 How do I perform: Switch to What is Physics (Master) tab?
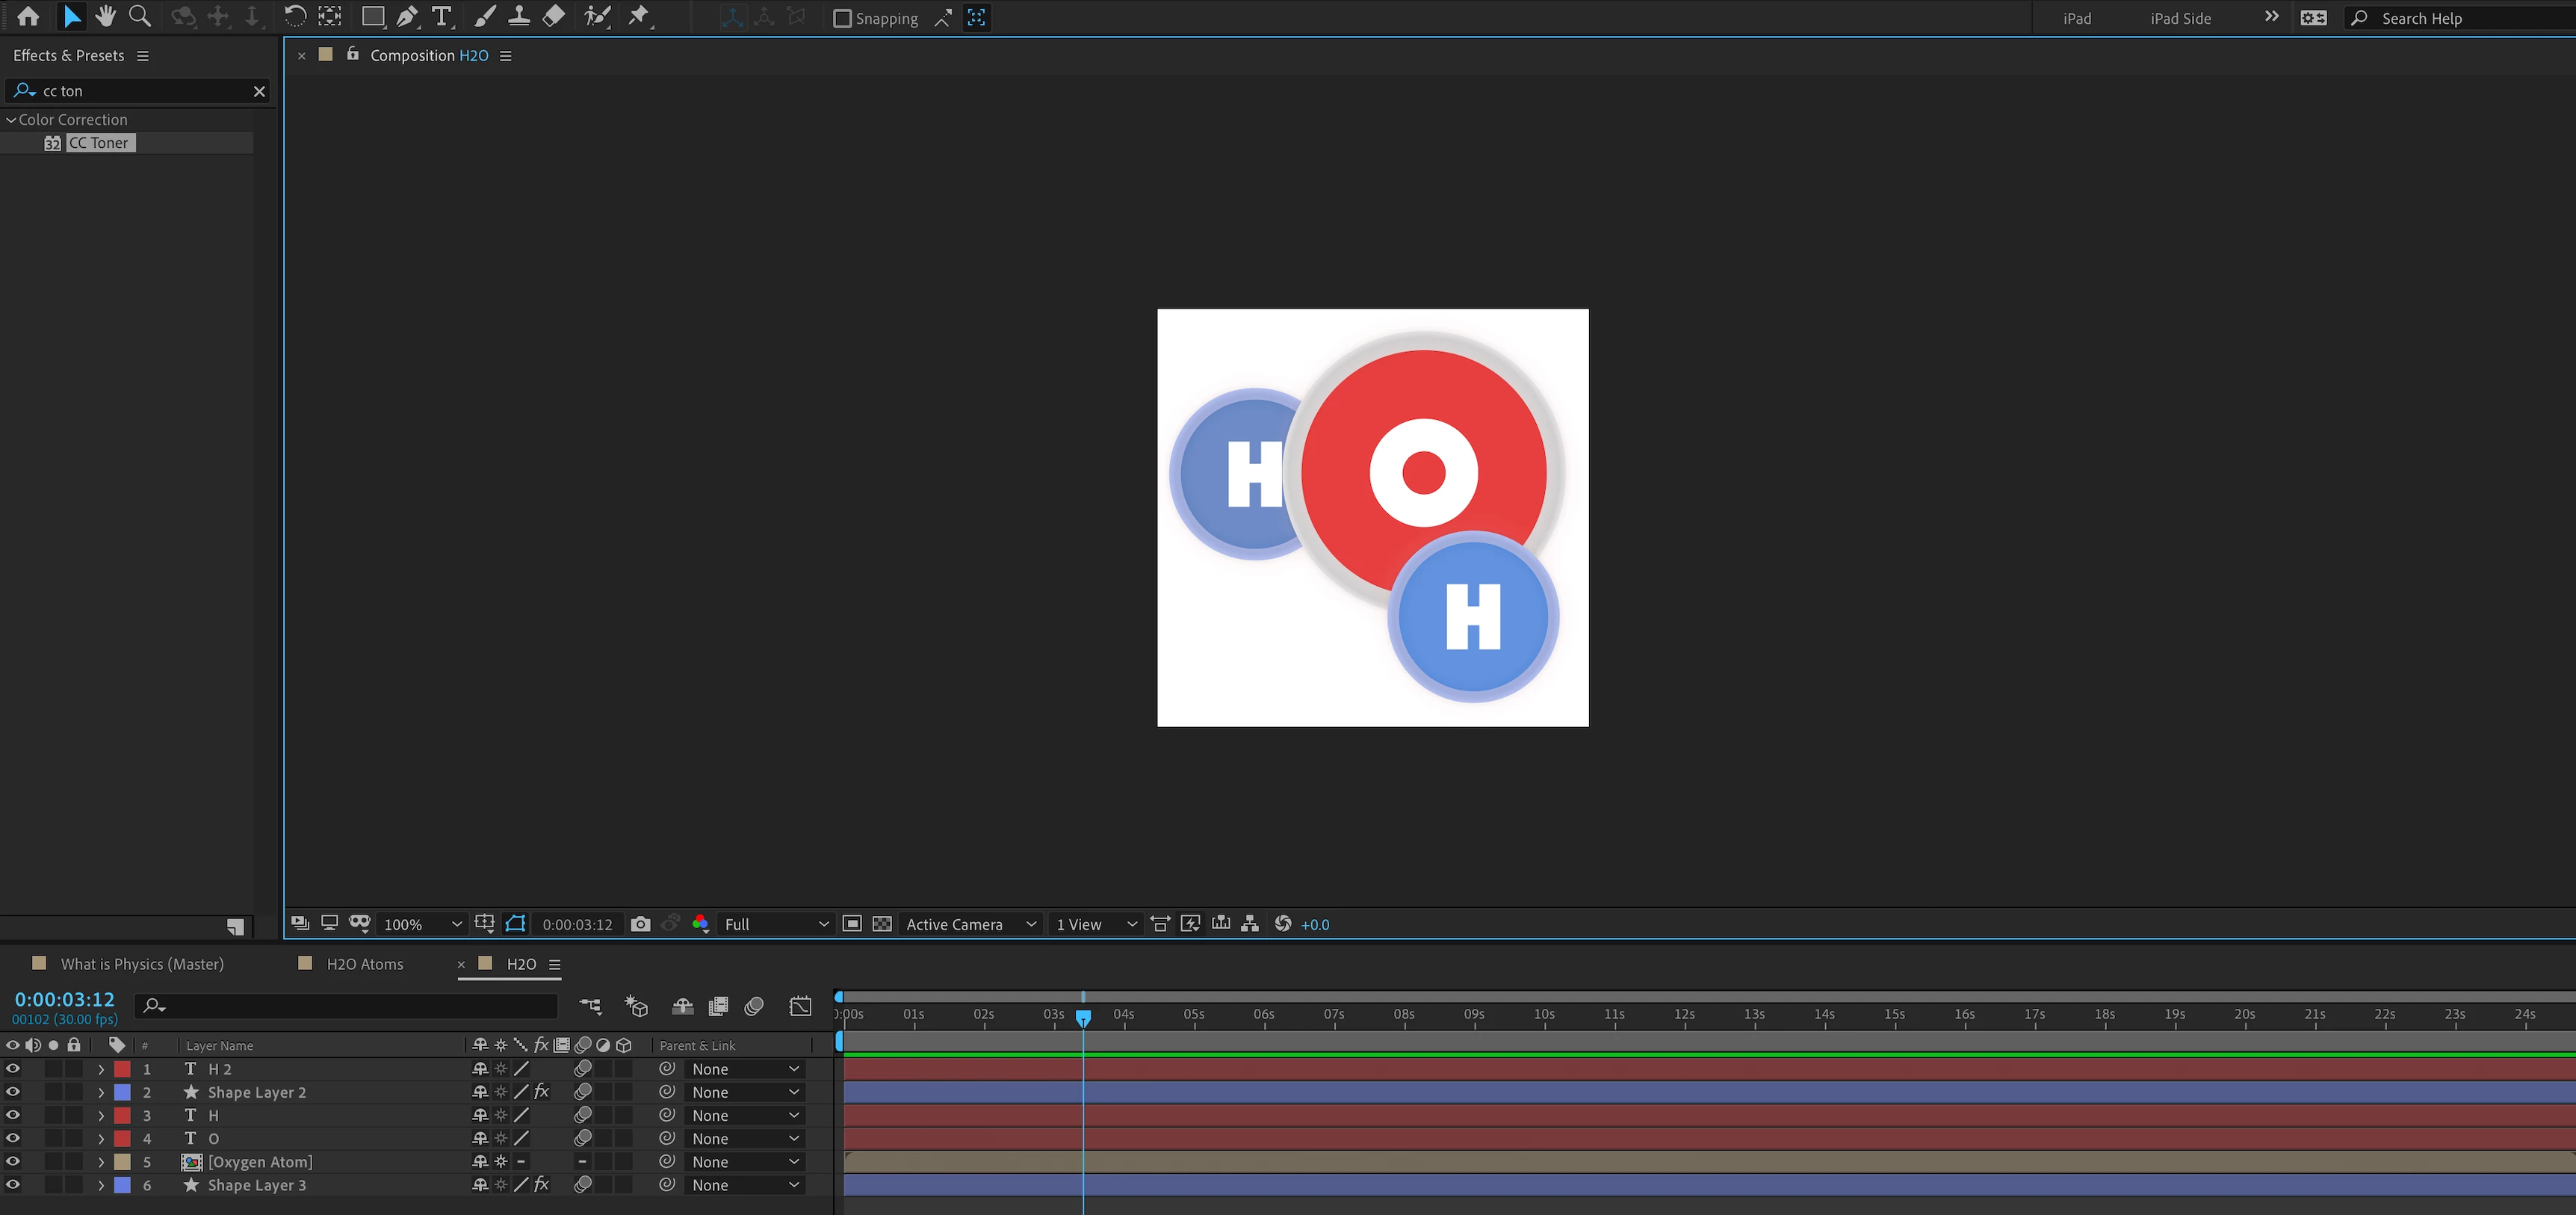pyautogui.click(x=141, y=964)
